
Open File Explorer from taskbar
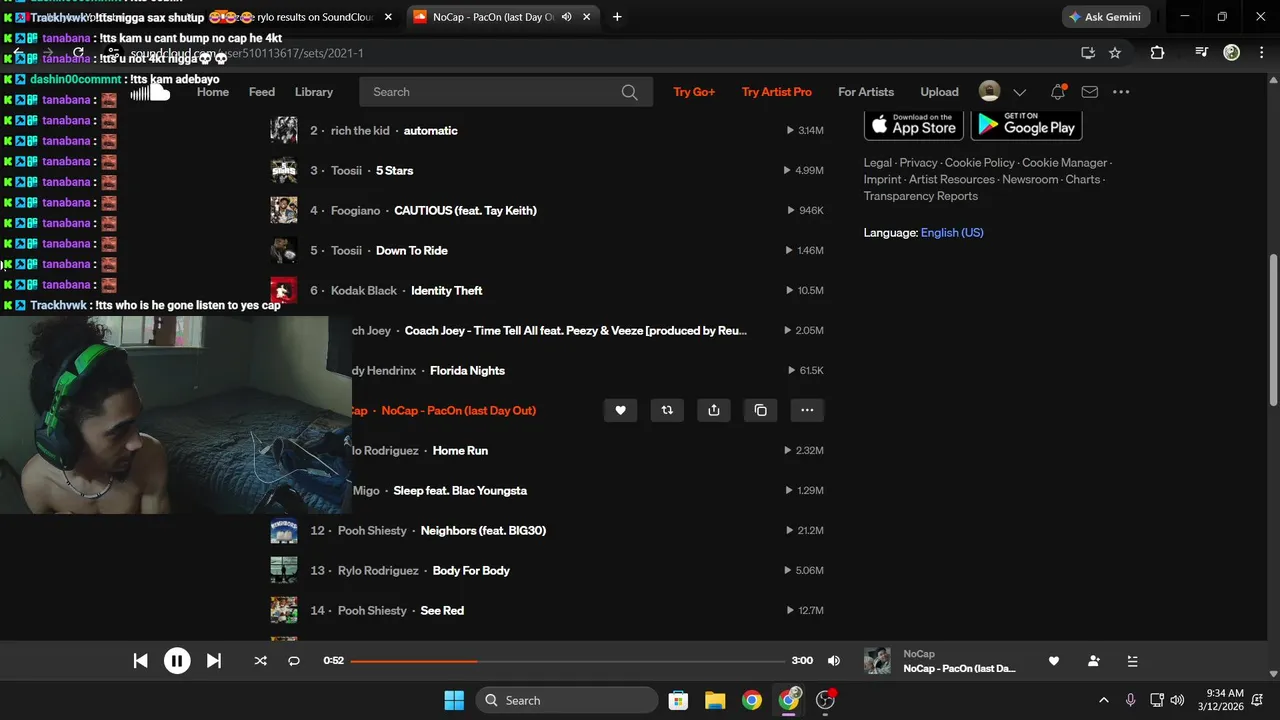(x=714, y=700)
